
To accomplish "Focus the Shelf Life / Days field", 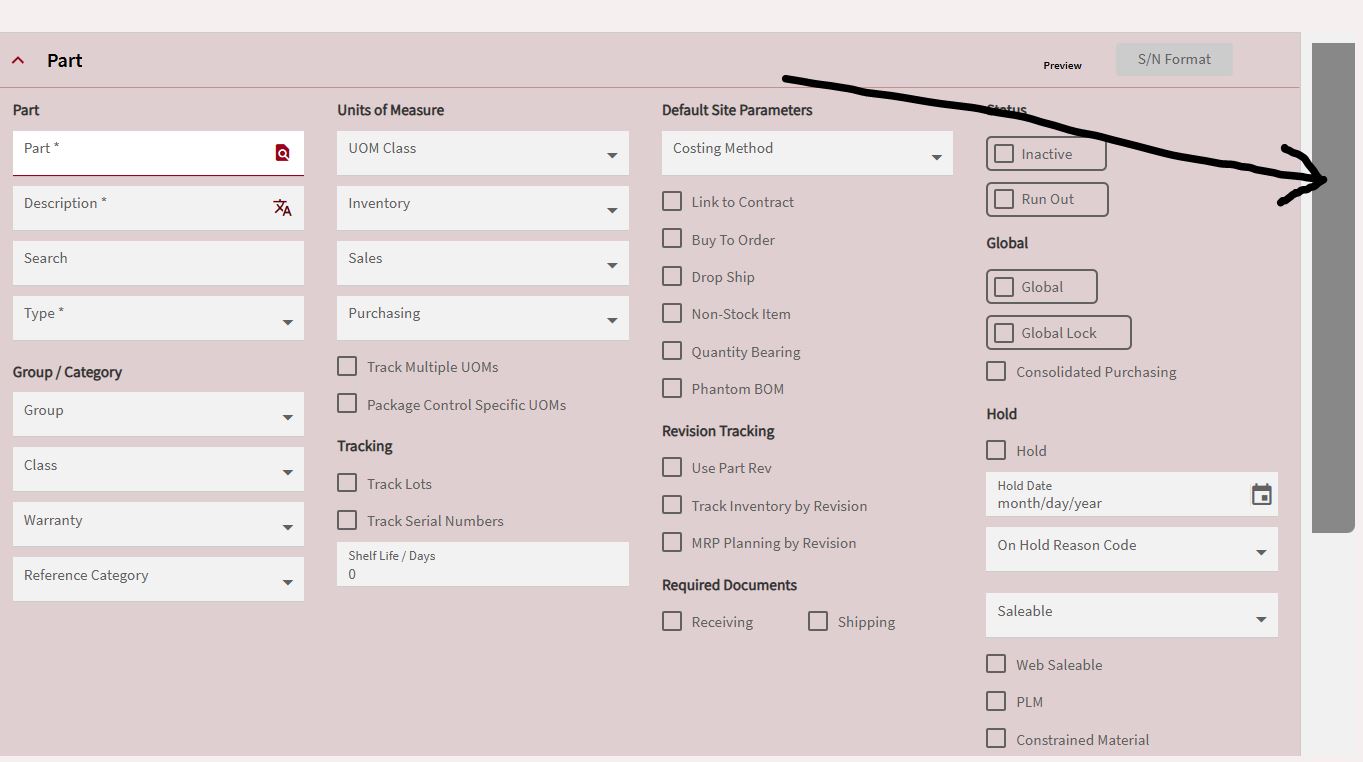I will coord(482,573).
